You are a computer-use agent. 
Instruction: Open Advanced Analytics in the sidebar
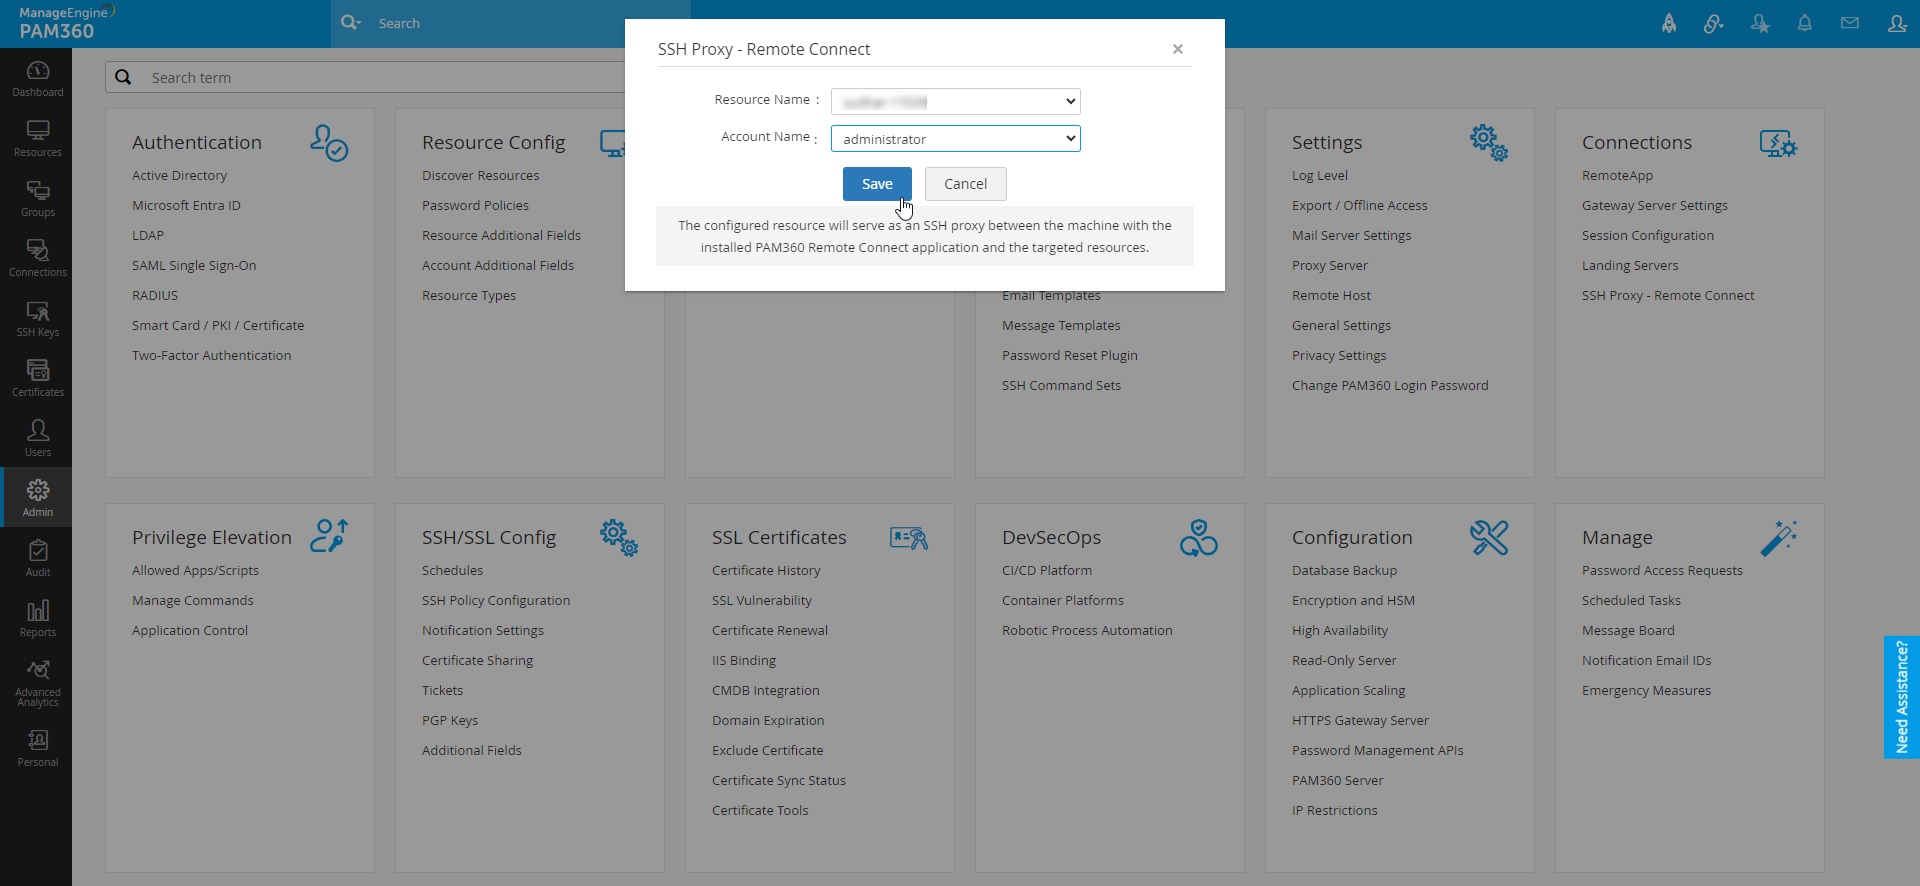[37, 683]
